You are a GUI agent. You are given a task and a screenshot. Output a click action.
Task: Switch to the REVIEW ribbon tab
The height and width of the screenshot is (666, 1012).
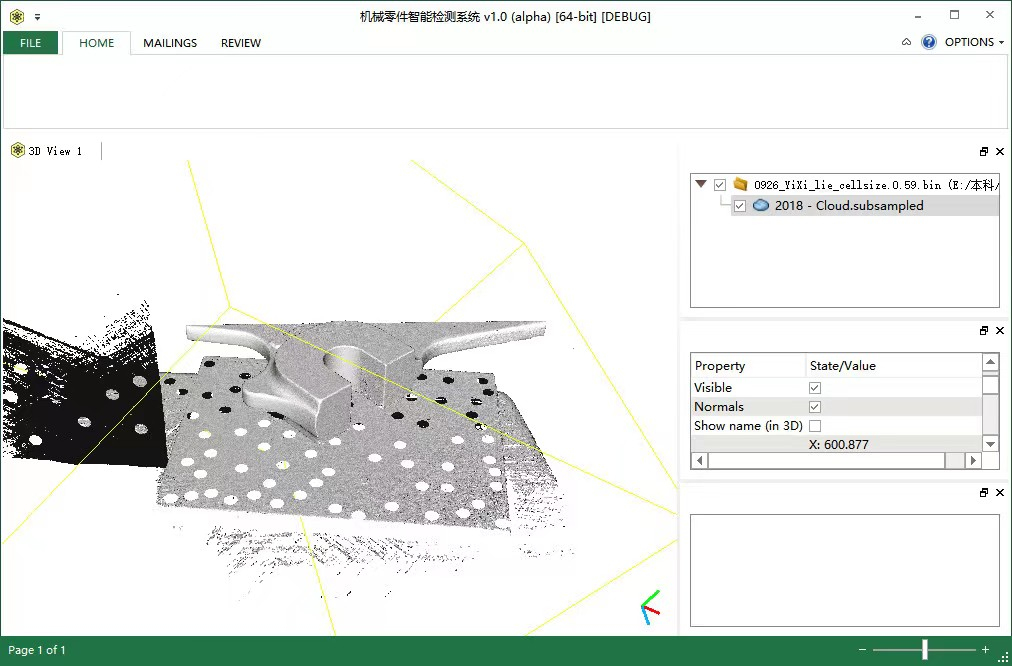241,43
